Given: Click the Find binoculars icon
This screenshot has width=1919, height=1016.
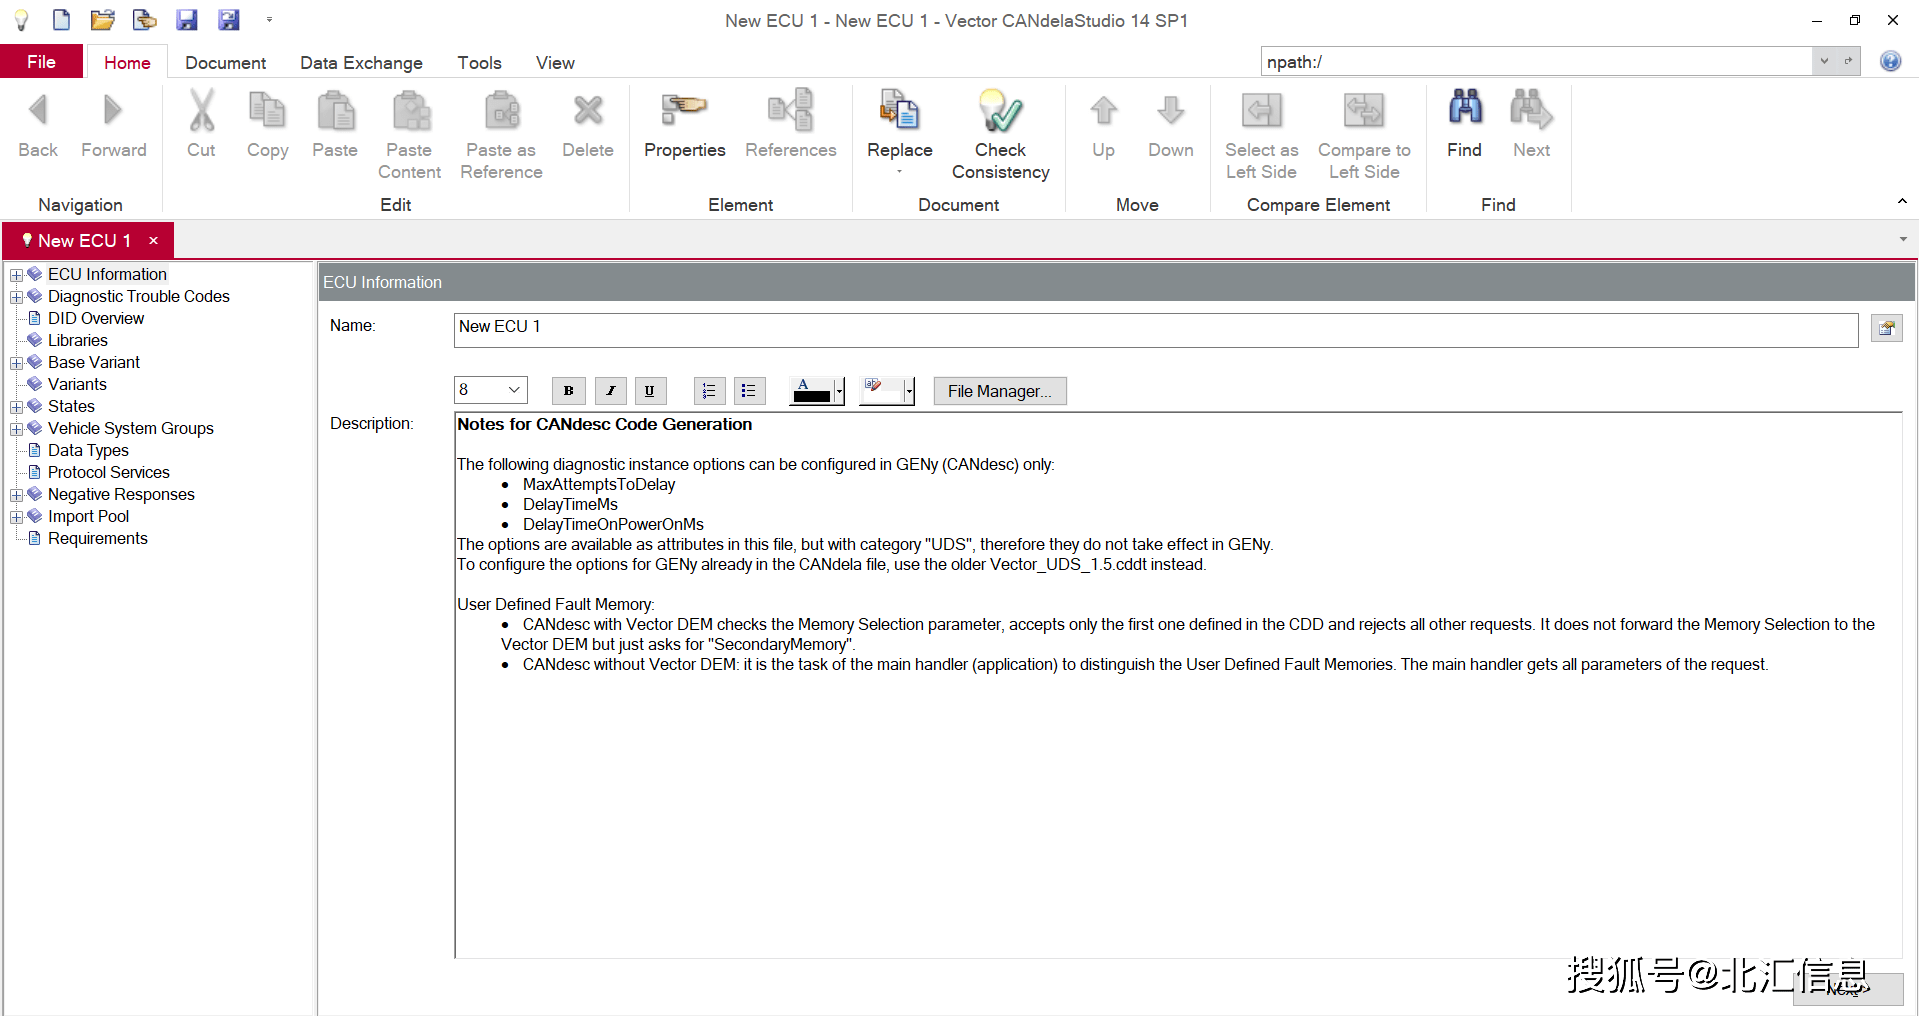Looking at the screenshot, I should coord(1464,110).
